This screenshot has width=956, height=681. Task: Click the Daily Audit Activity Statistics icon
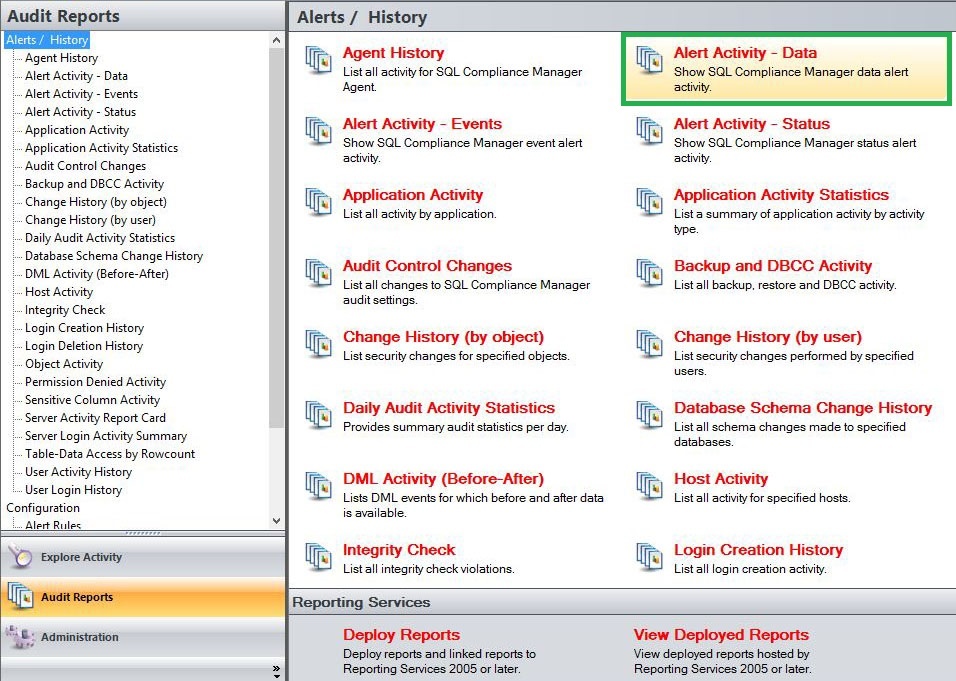(319, 414)
